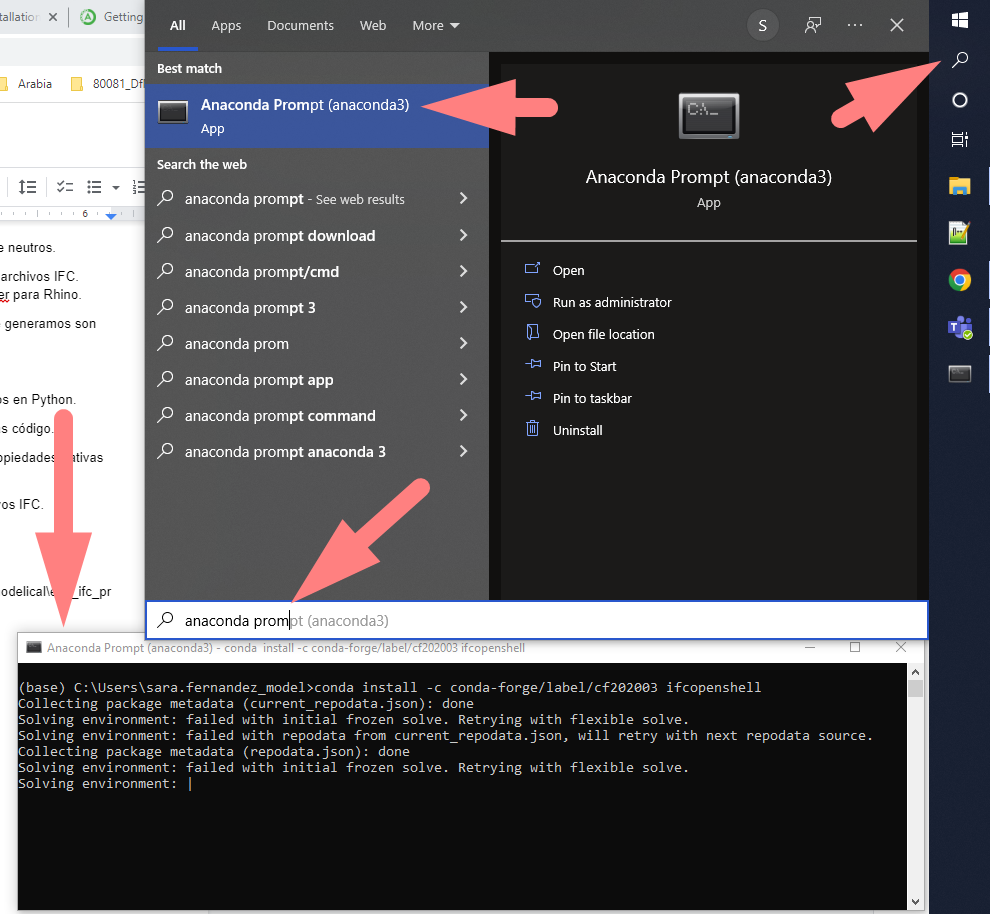Switch to the All search tab
The width and height of the screenshot is (990, 914).
[178, 26]
